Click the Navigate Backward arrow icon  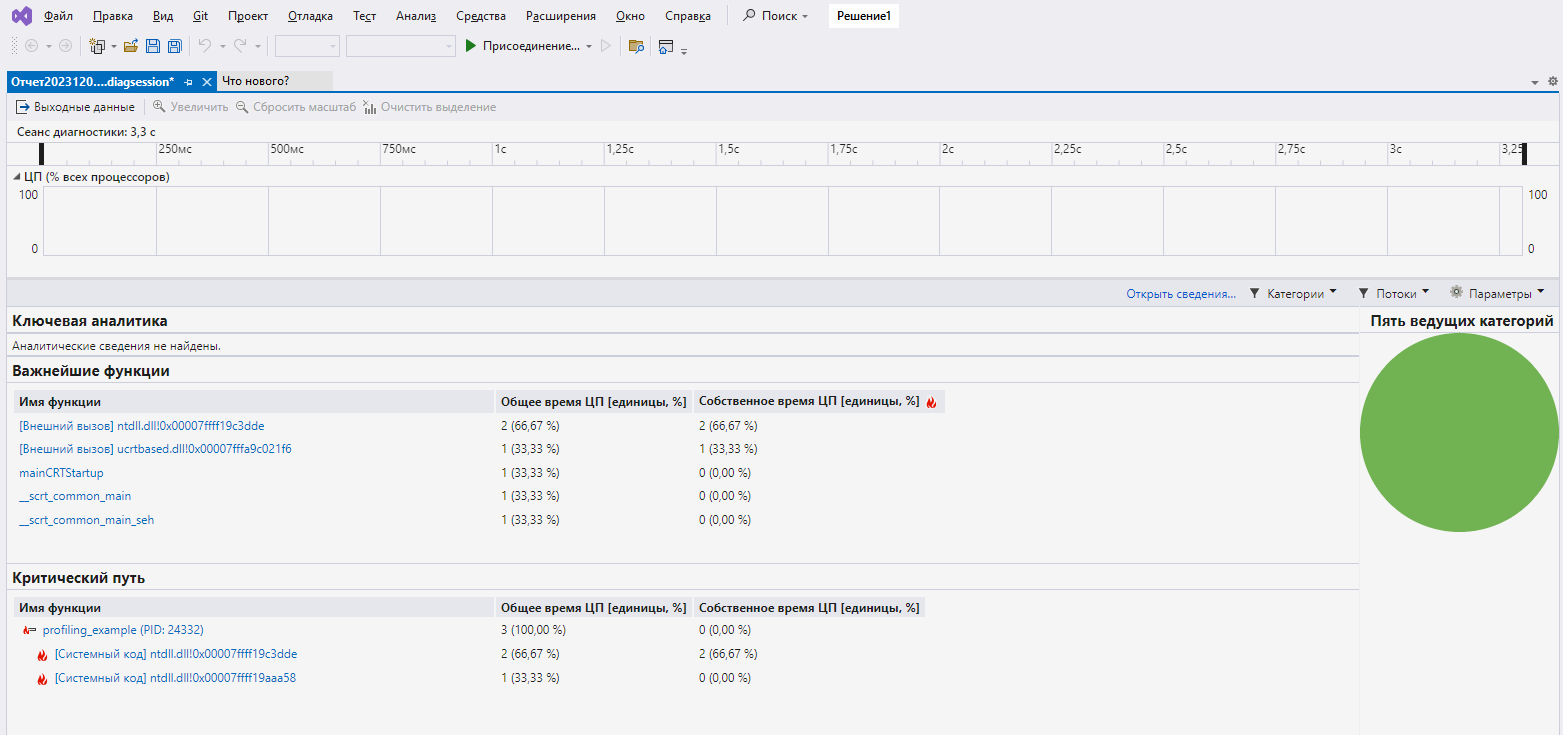pyautogui.click(x=31, y=46)
